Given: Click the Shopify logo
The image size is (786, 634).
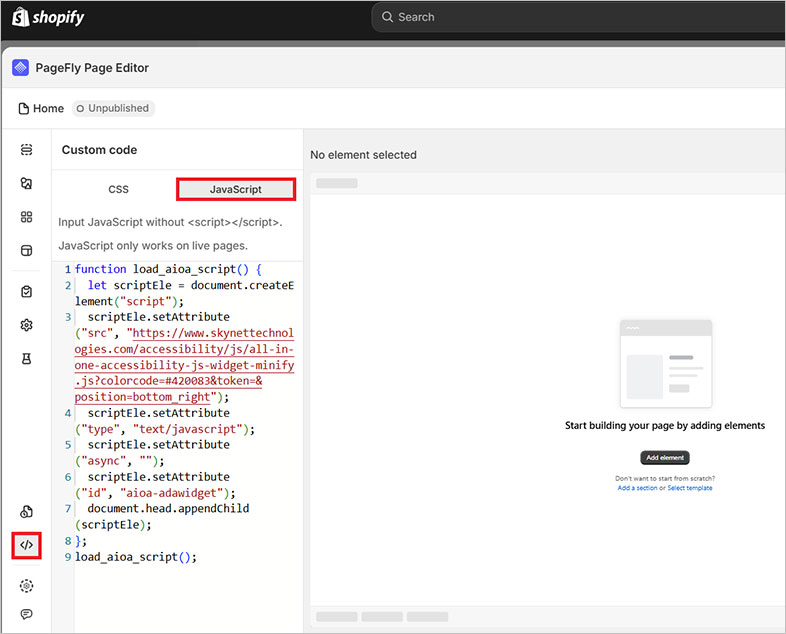Looking at the screenshot, I should (48, 17).
